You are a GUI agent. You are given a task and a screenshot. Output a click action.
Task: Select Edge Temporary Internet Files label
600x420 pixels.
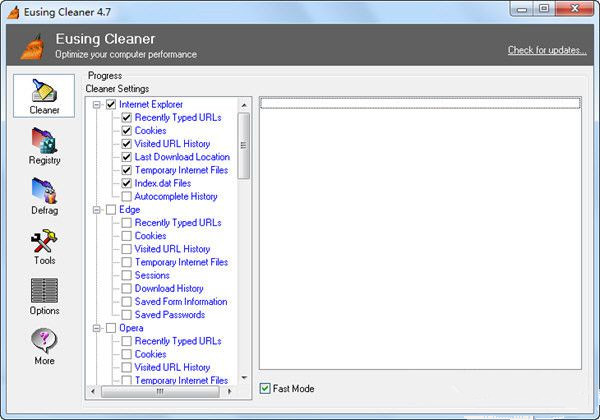pyautogui.click(x=181, y=262)
